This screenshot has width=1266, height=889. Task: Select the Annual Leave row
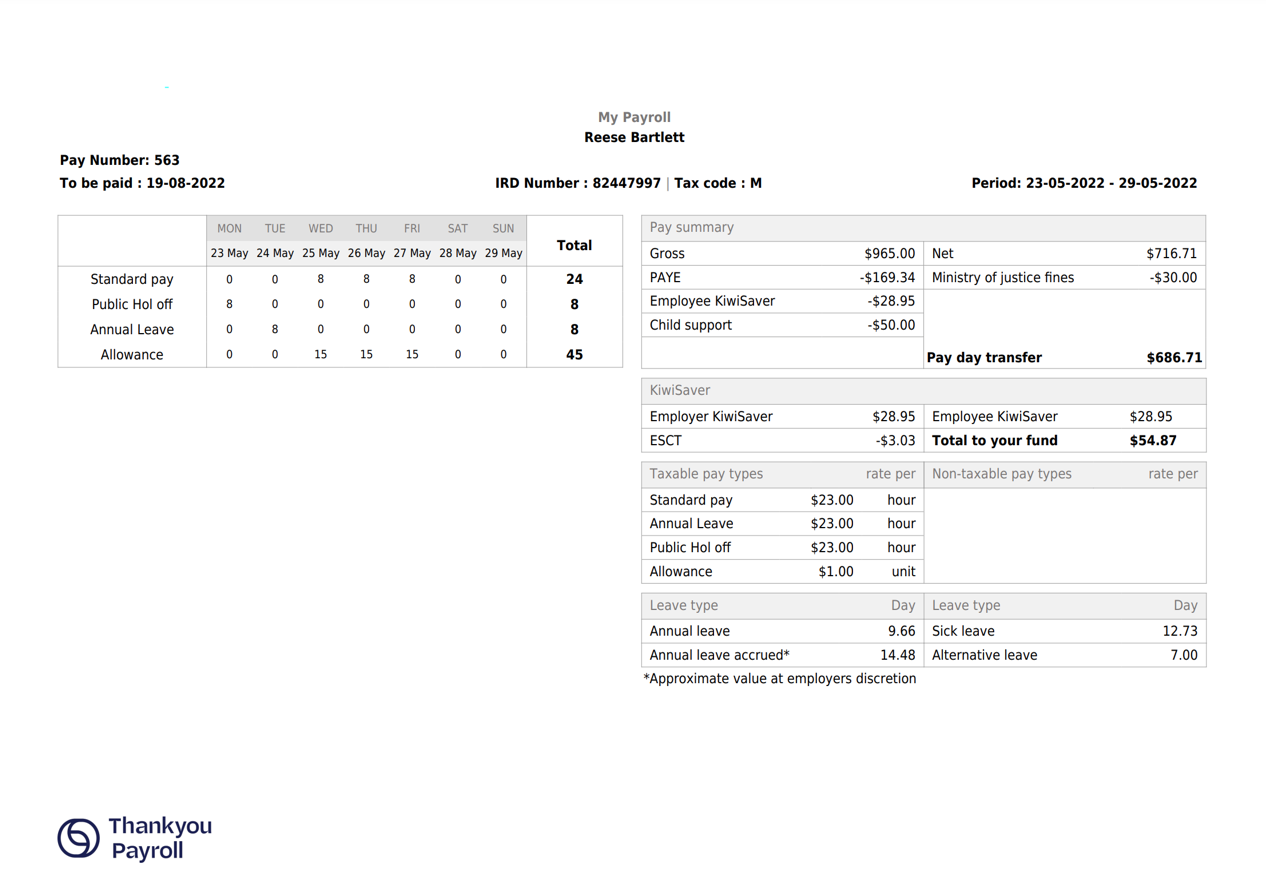click(x=132, y=329)
